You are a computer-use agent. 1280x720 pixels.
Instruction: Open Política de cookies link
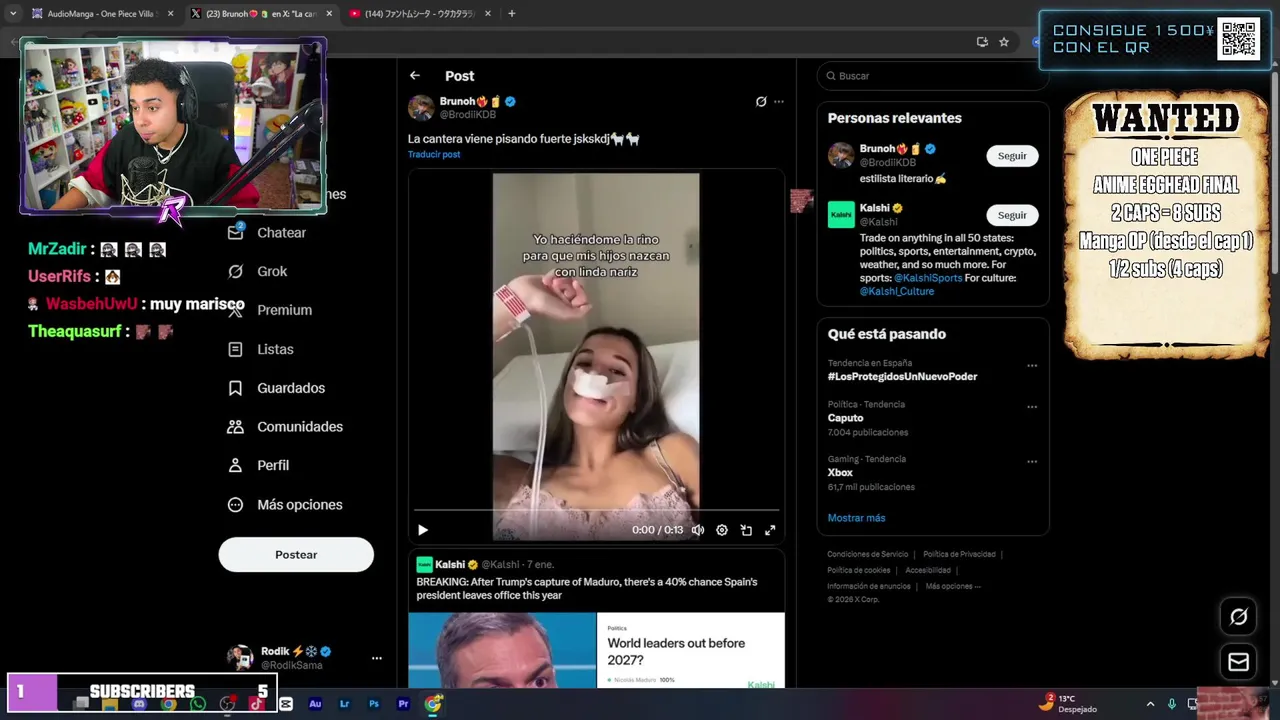click(858, 570)
